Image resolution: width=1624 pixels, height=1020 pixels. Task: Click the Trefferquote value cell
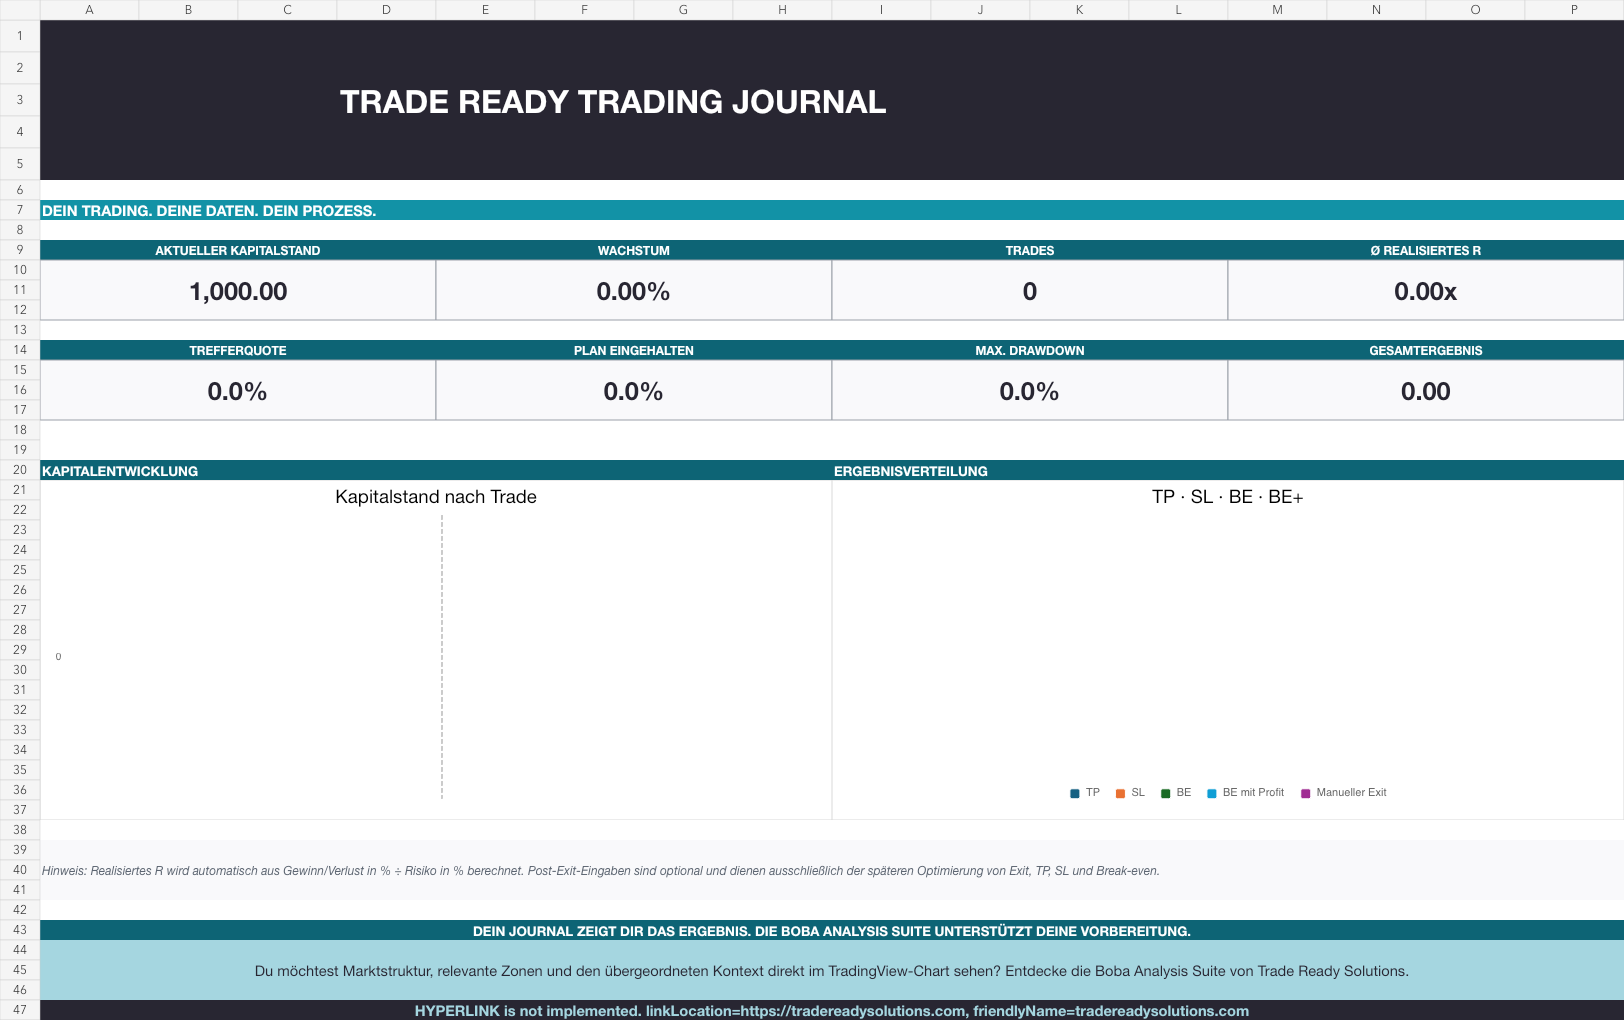click(238, 391)
